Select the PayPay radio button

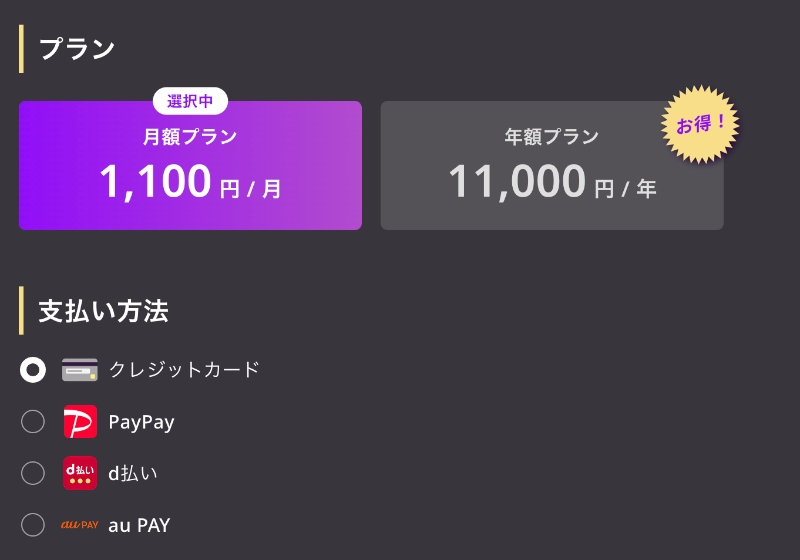pos(33,422)
